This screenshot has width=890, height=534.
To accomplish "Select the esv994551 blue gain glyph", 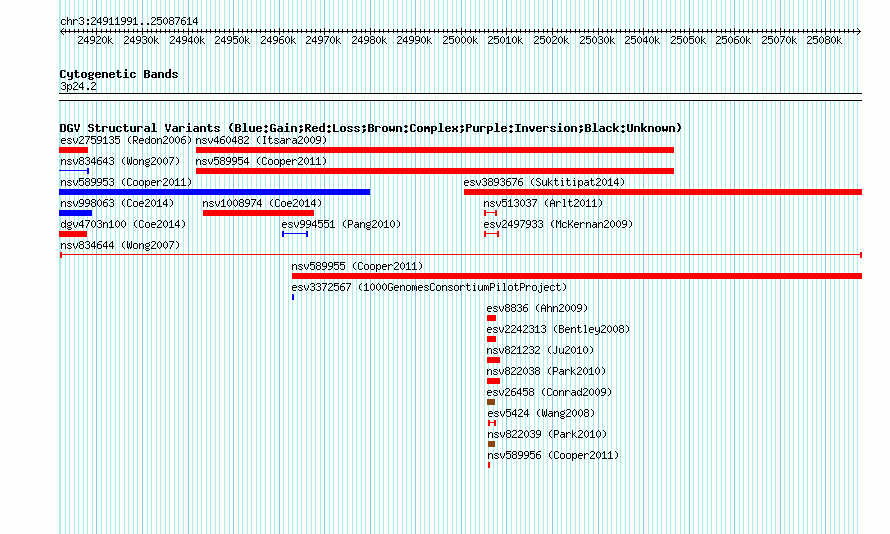I will 295,234.
